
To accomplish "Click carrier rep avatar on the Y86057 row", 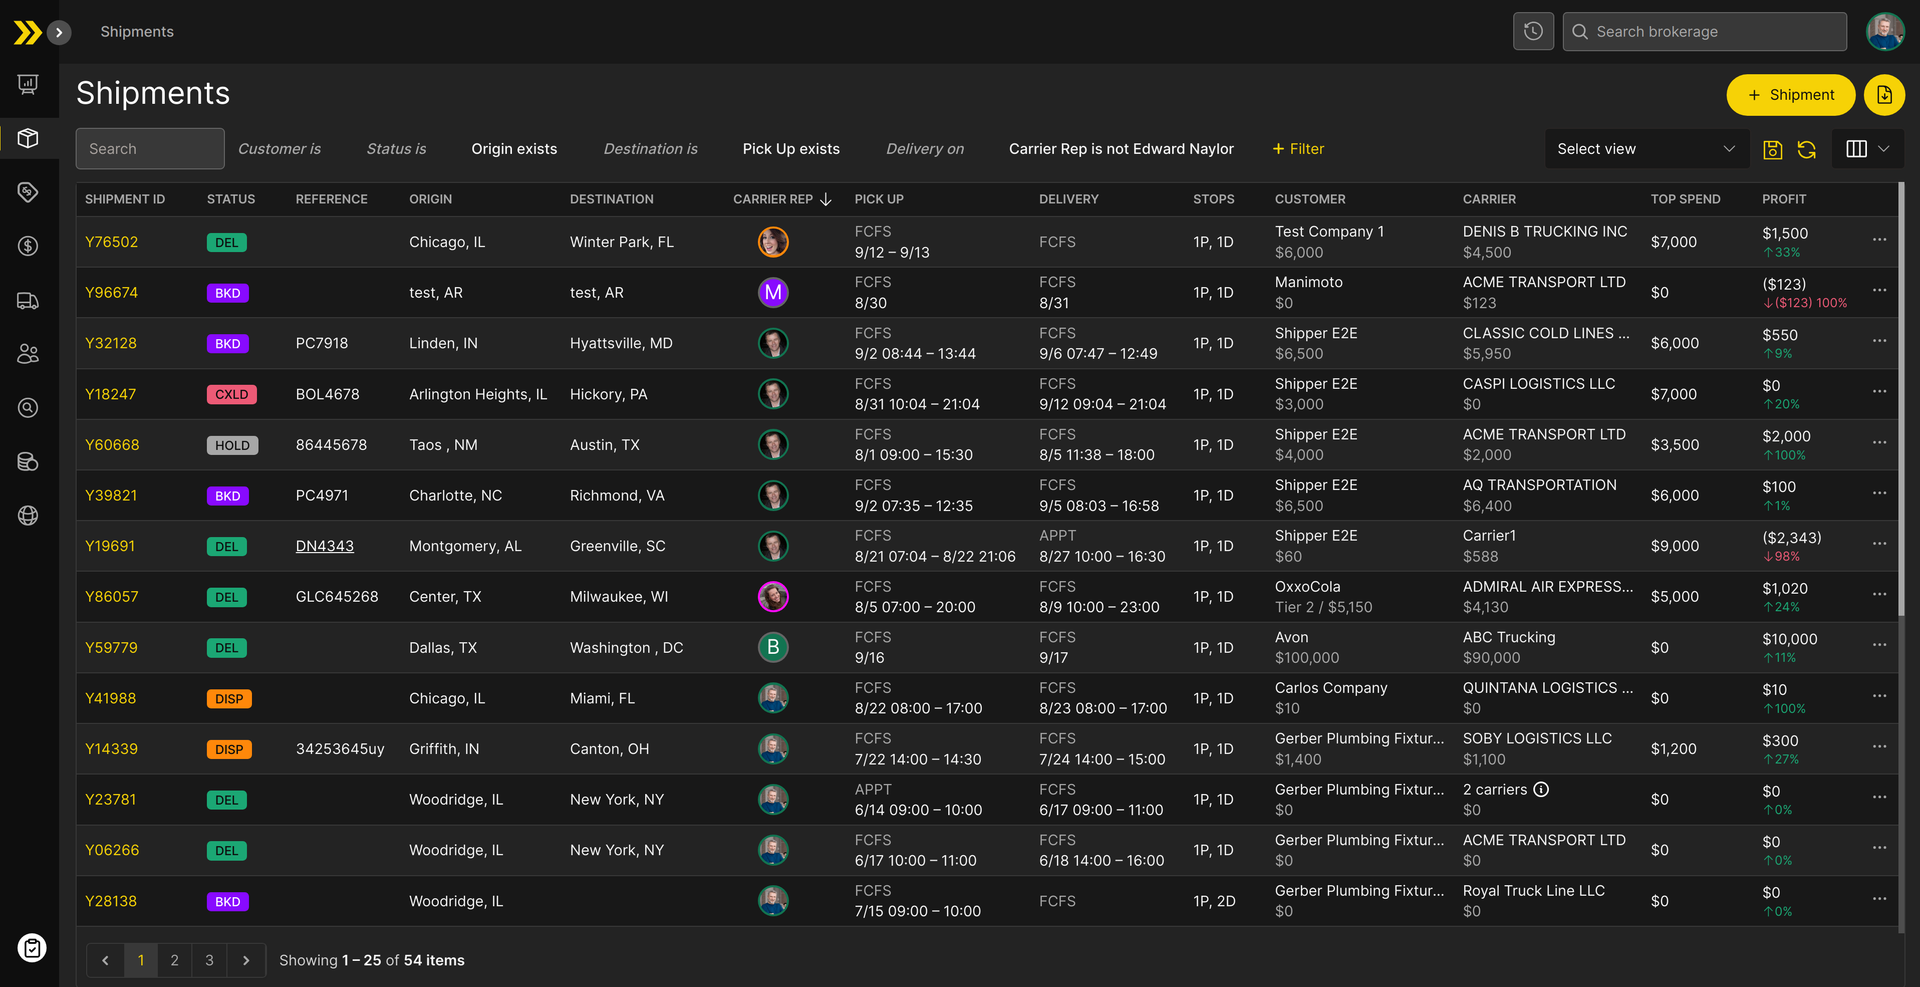I will tap(773, 597).
